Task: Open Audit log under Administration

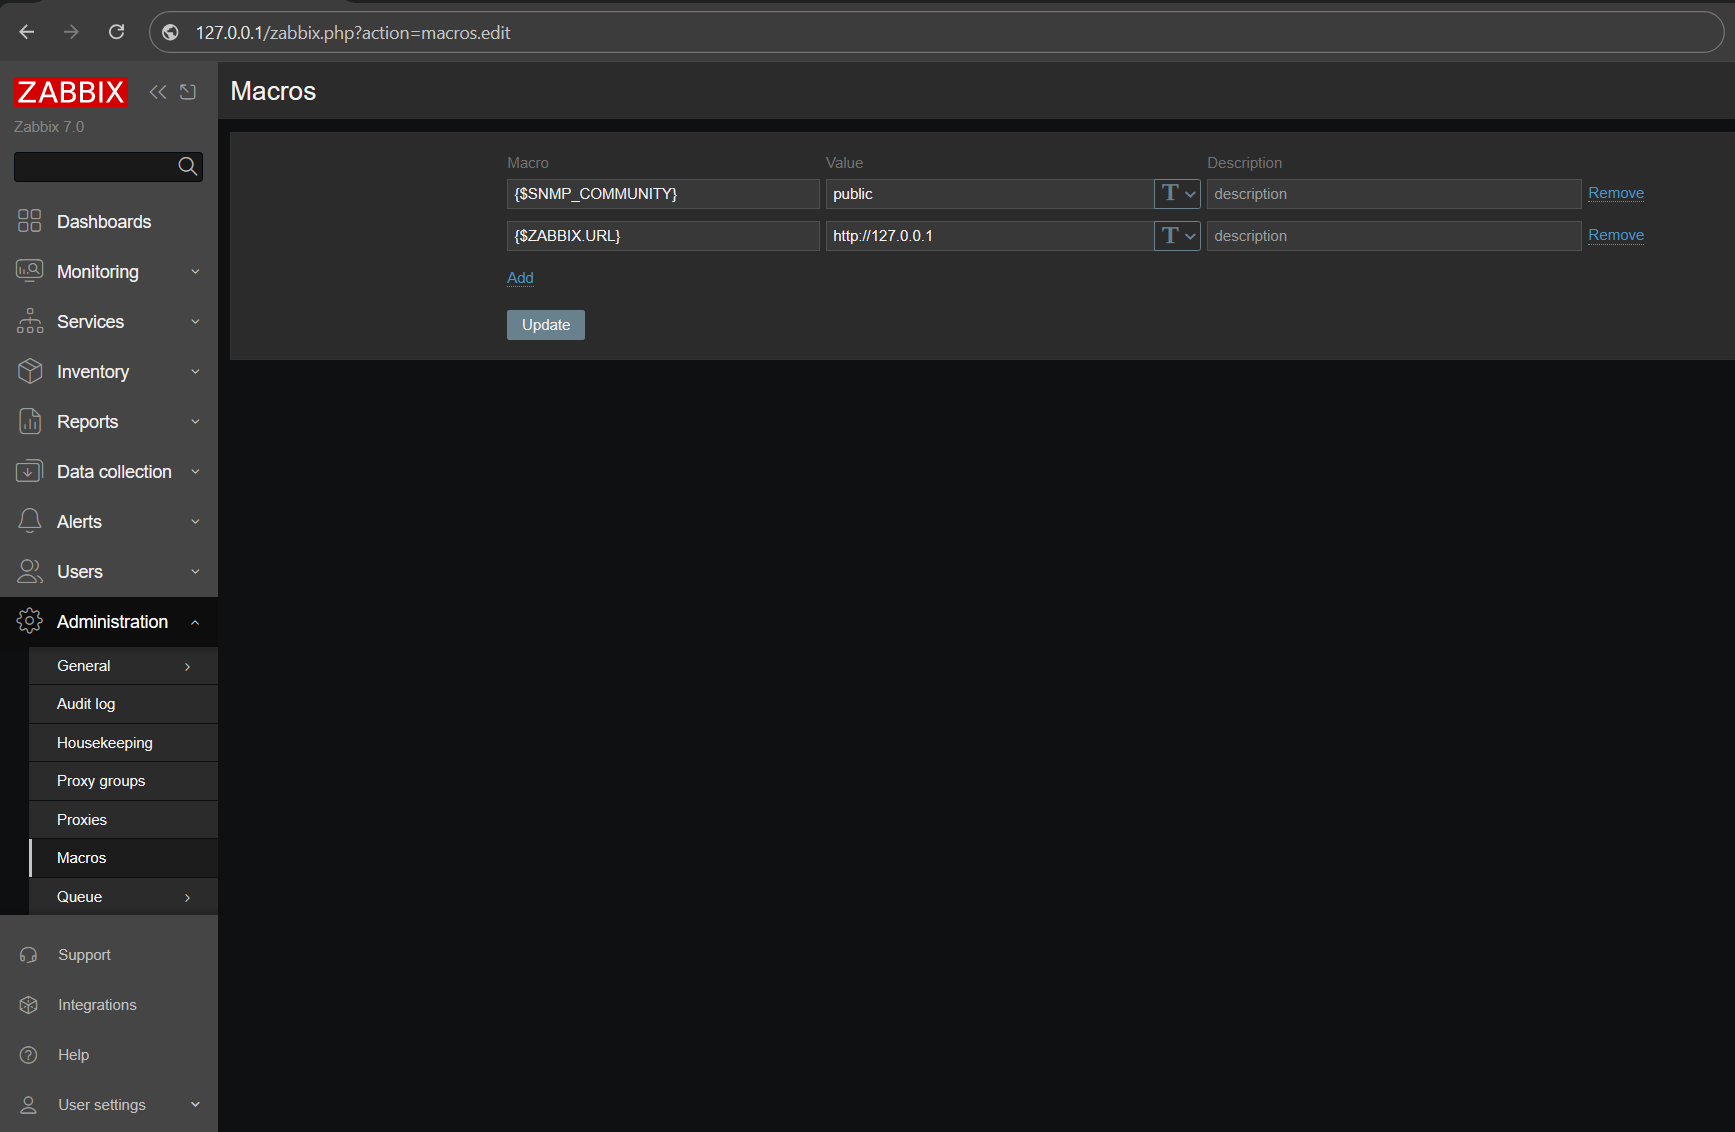Action: click(x=86, y=704)
